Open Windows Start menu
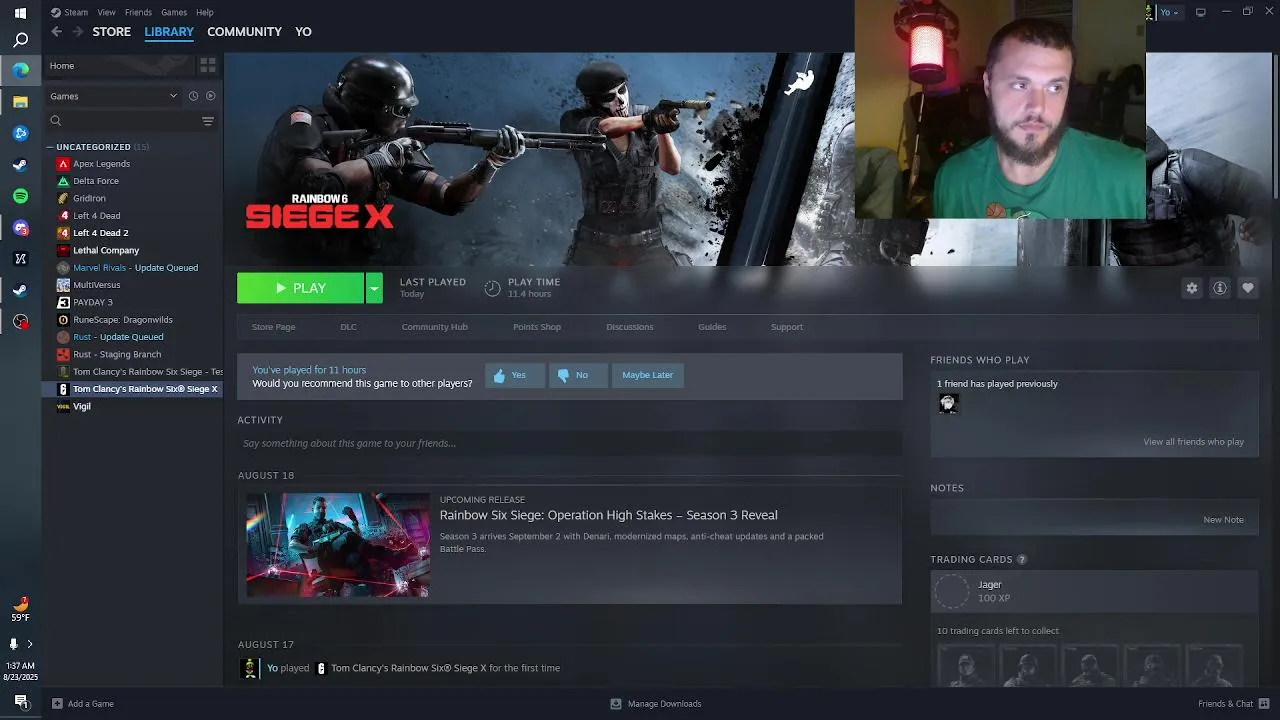The height and width of the screenshot is (720, 1280). [20, 13]
